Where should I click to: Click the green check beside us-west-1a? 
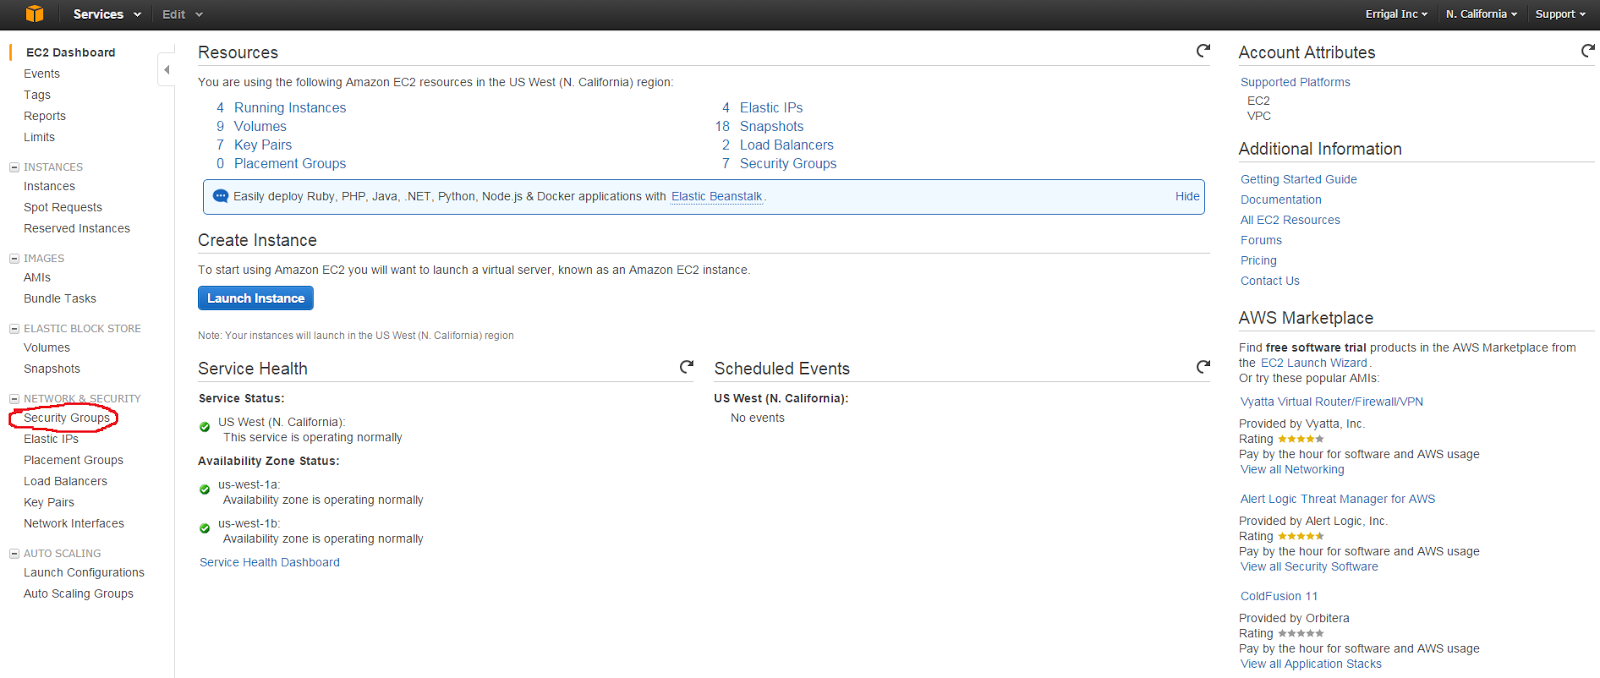(205, 490)
